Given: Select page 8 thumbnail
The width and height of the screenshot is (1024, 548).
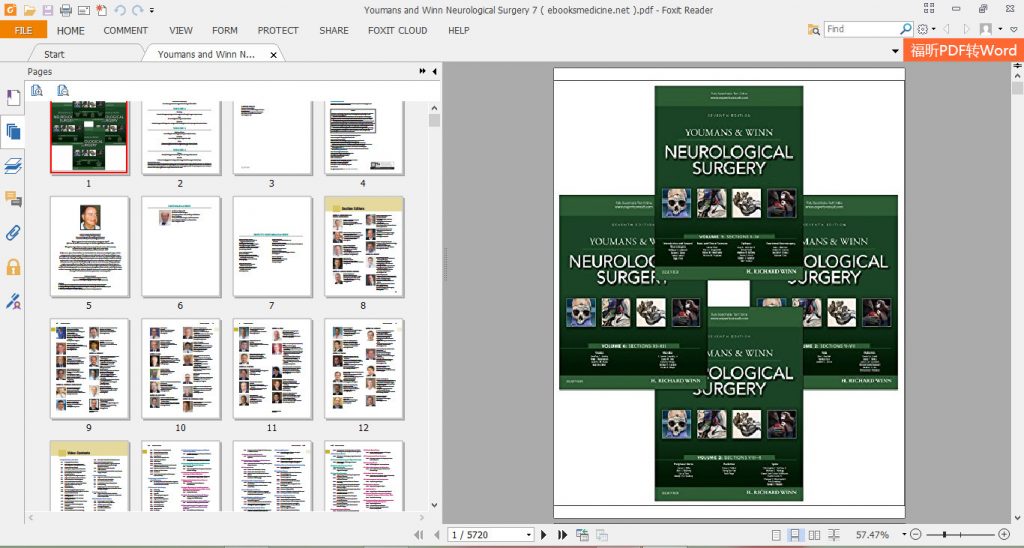Looking at the screenshot, I should click(x=364, y=247).
